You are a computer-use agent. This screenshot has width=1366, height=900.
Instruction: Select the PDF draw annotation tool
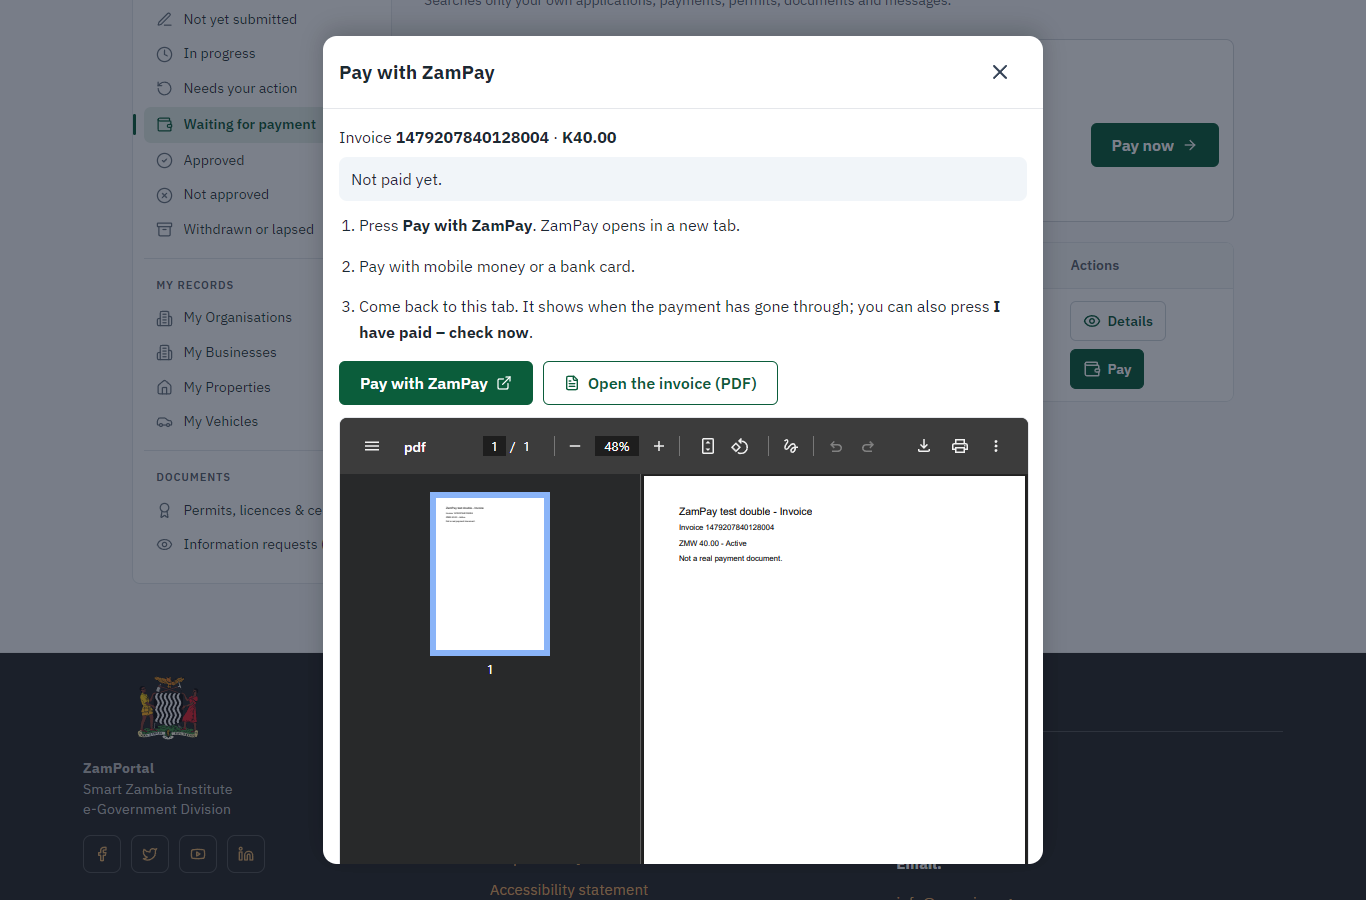pos(791,446)
